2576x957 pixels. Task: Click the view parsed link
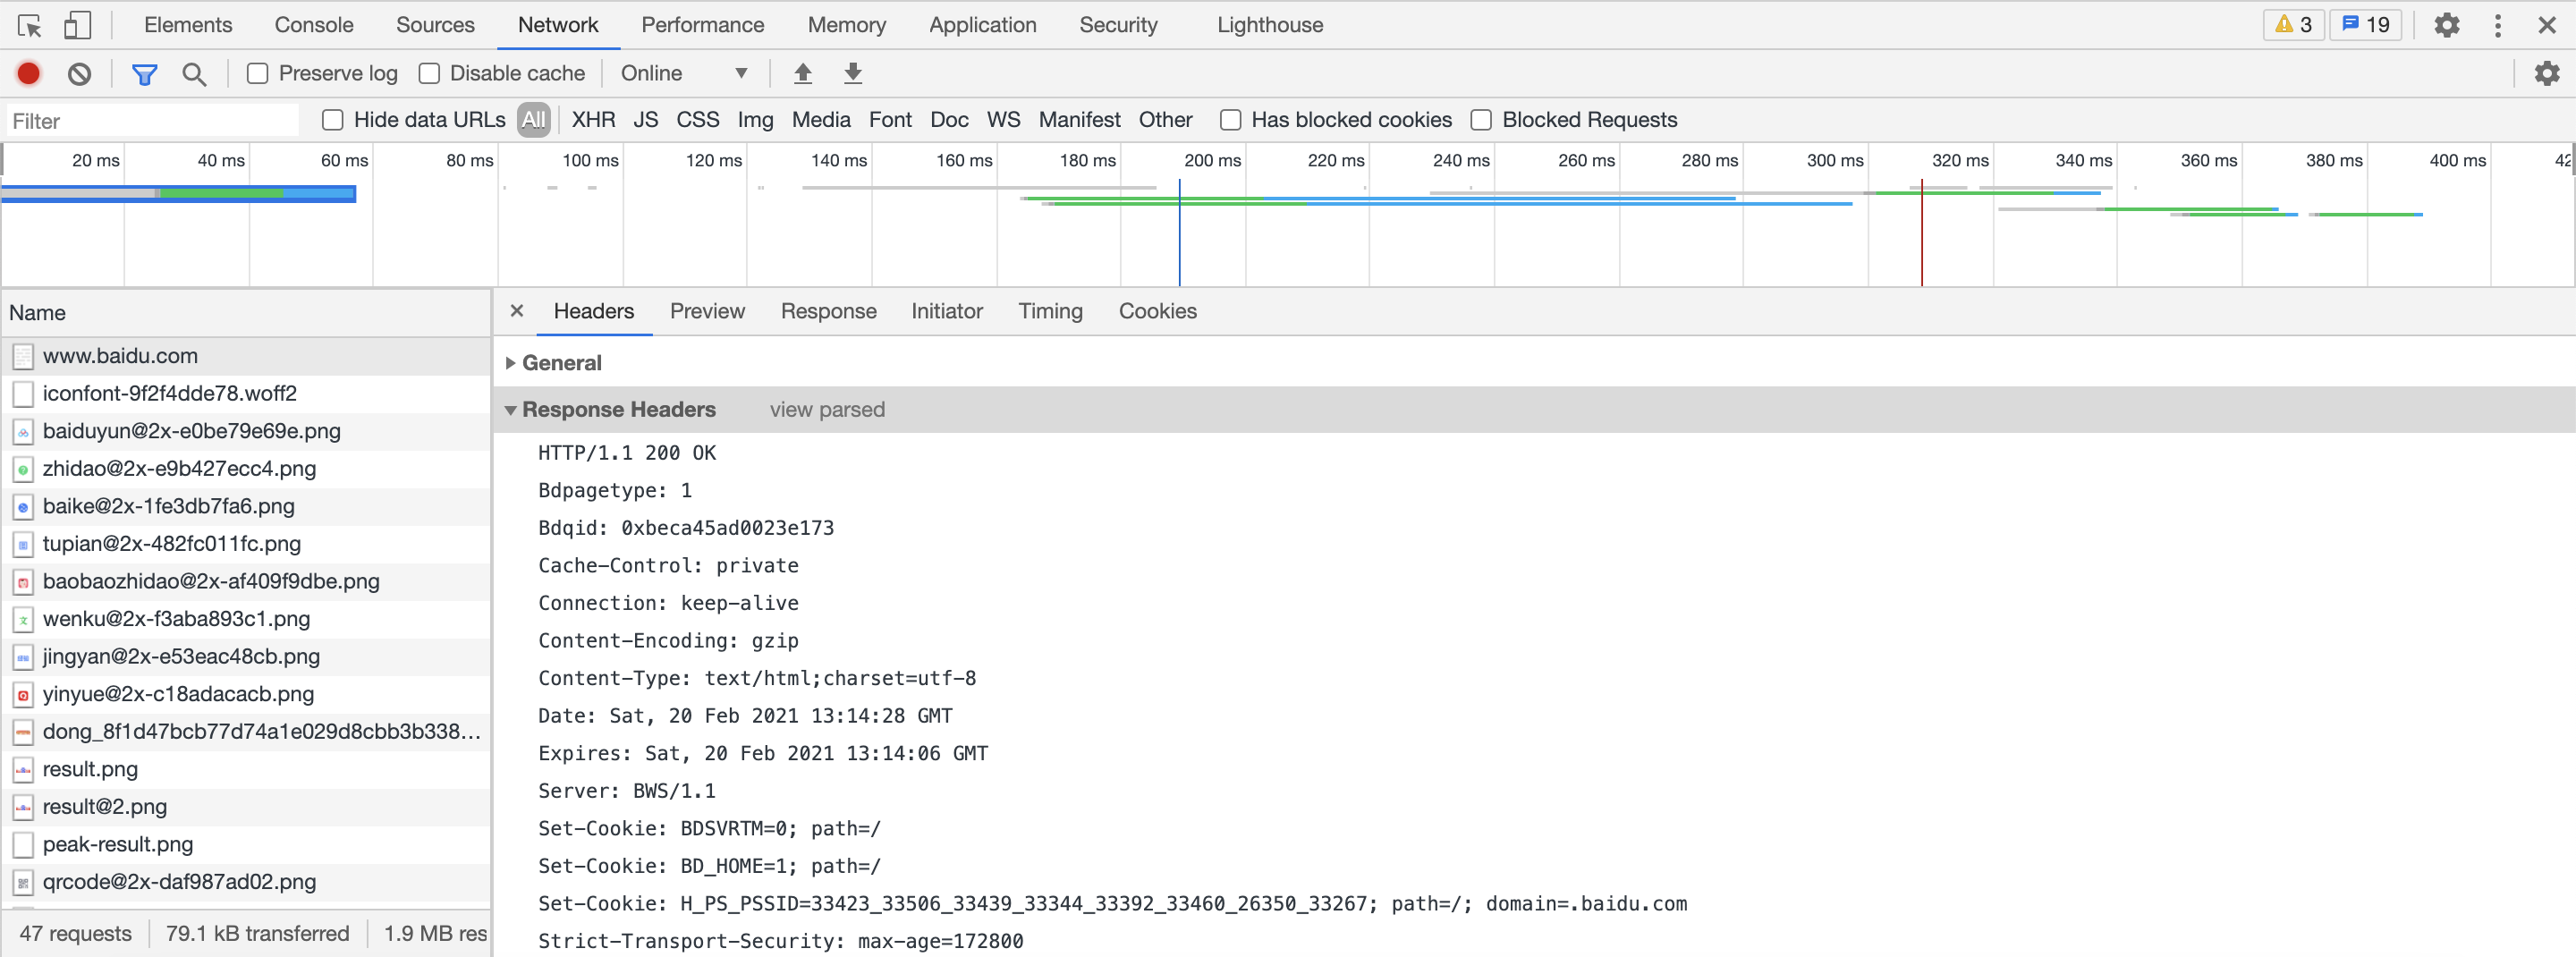(826, 409)
